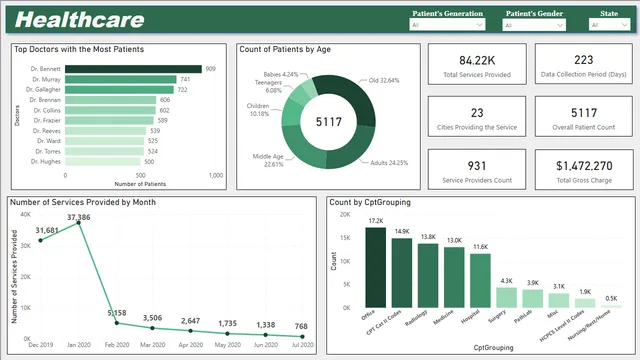The image size is (640, 360).
Task: Click the Healthcare dashboard heading
Action: [80, 20]
